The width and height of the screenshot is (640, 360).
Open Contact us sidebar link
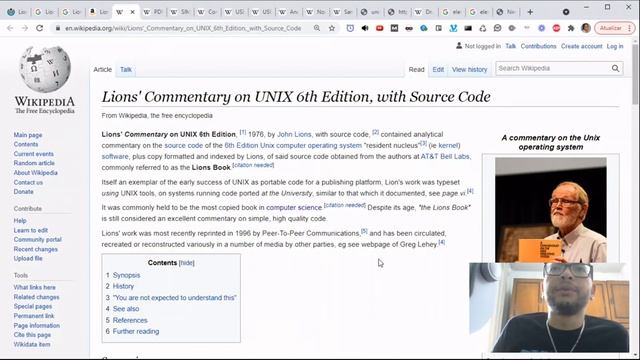click(28, 182)
